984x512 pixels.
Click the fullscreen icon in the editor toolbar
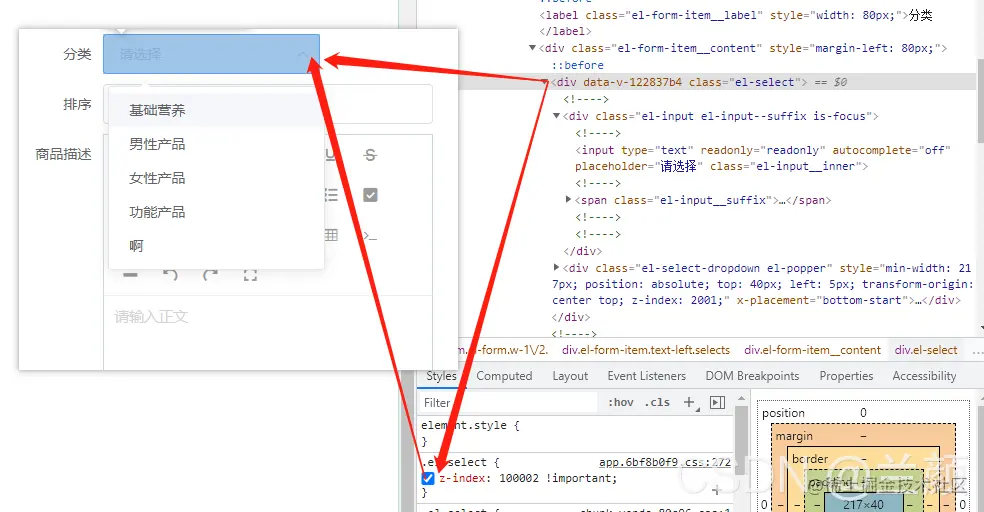250,275
